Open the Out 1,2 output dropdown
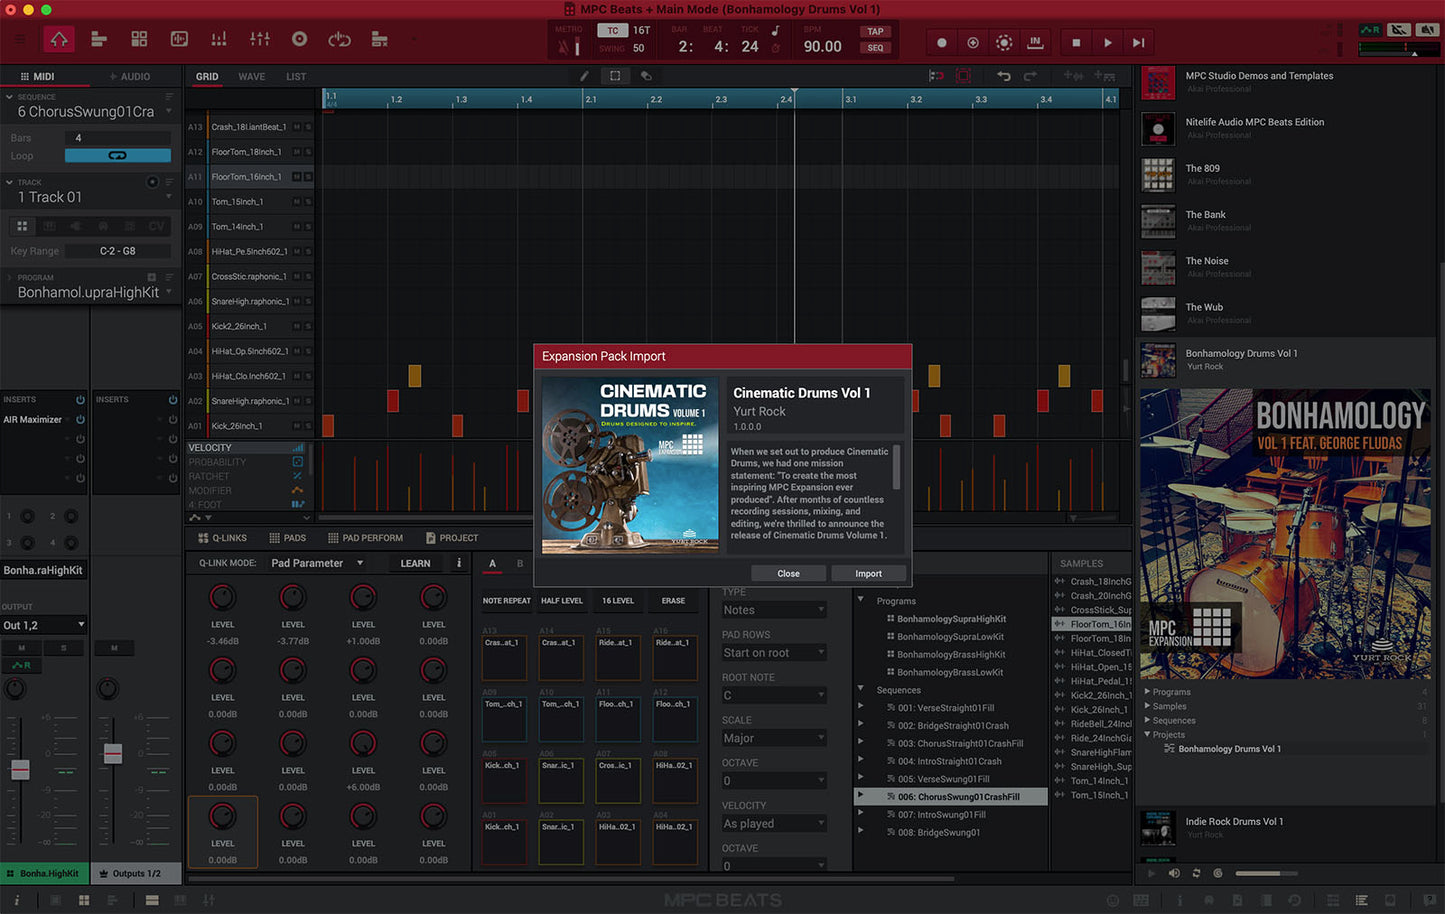Image resolution: width=1445 pixels, height=914 pixels. 44,625
